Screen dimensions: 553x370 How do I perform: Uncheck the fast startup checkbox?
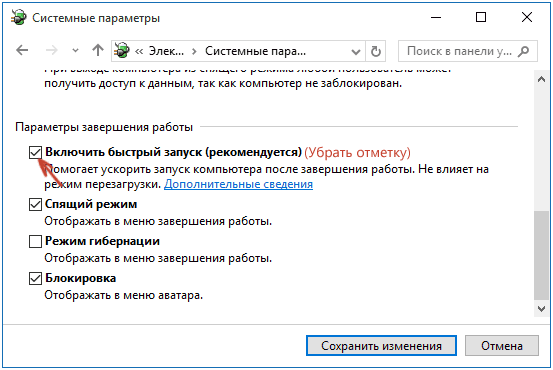point(35,153)
